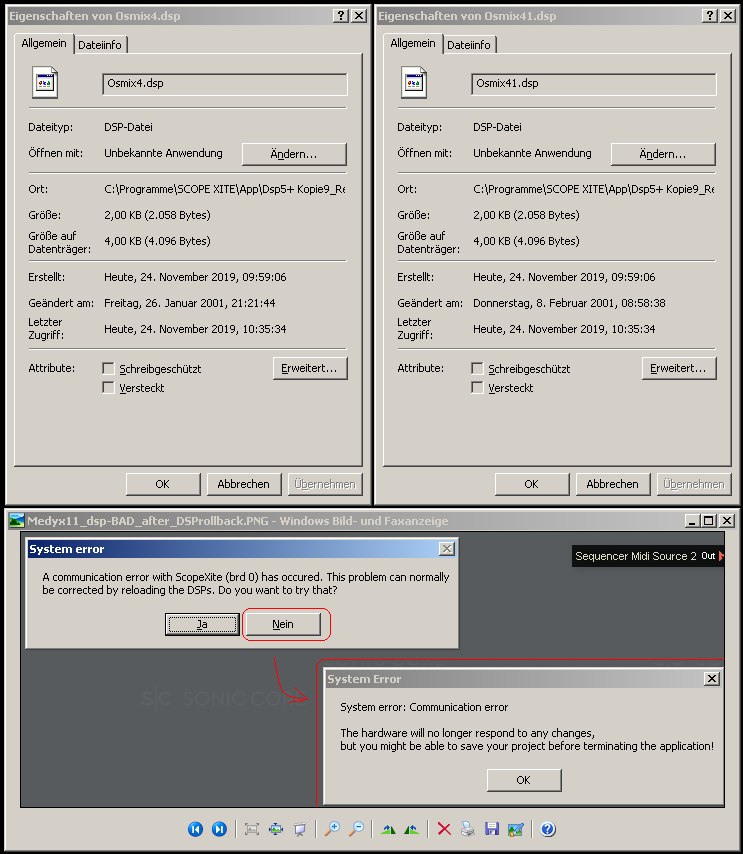Enable Schreibgeschützt for Osmix4.dsp
This screenshot has height=854, width=743.
coord(108,369)
